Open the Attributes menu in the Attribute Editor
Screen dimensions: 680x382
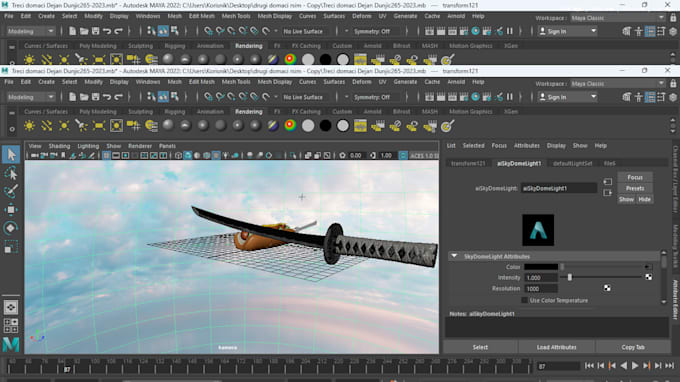point(526,146)
